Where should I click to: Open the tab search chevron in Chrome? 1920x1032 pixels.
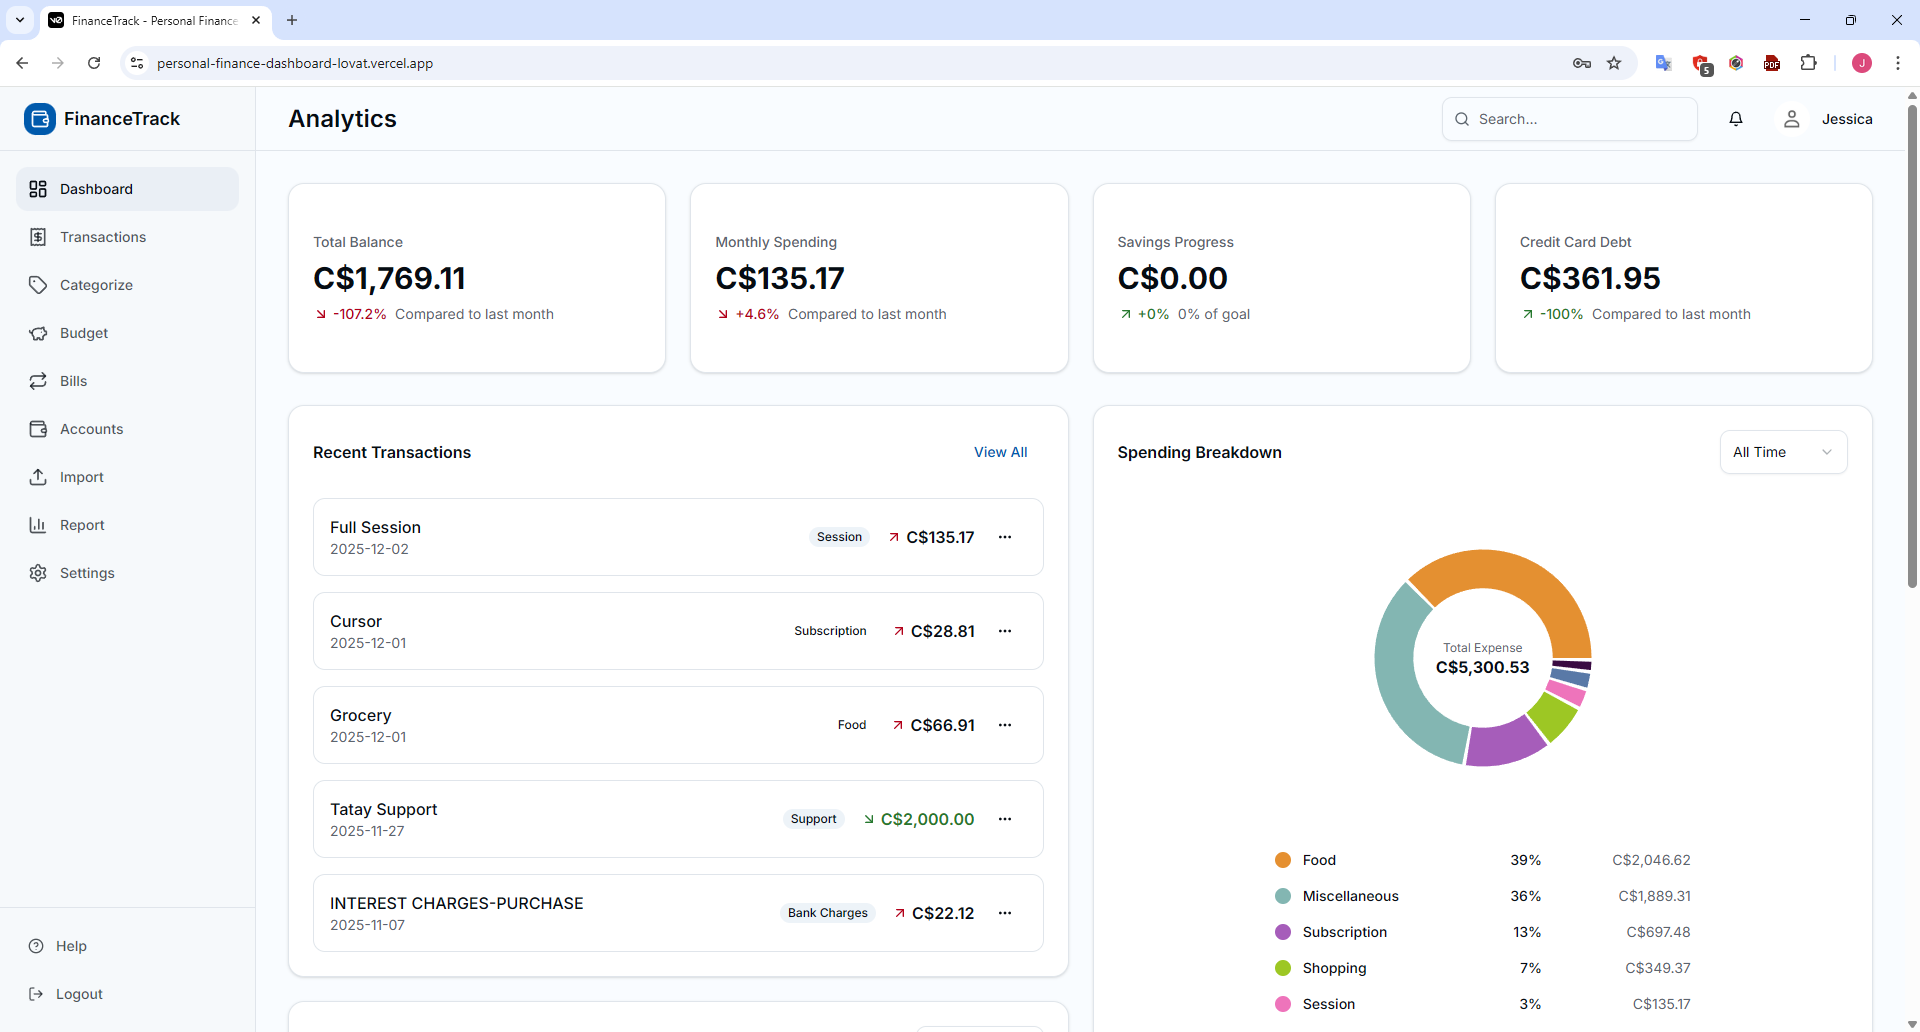pos(20,20)
